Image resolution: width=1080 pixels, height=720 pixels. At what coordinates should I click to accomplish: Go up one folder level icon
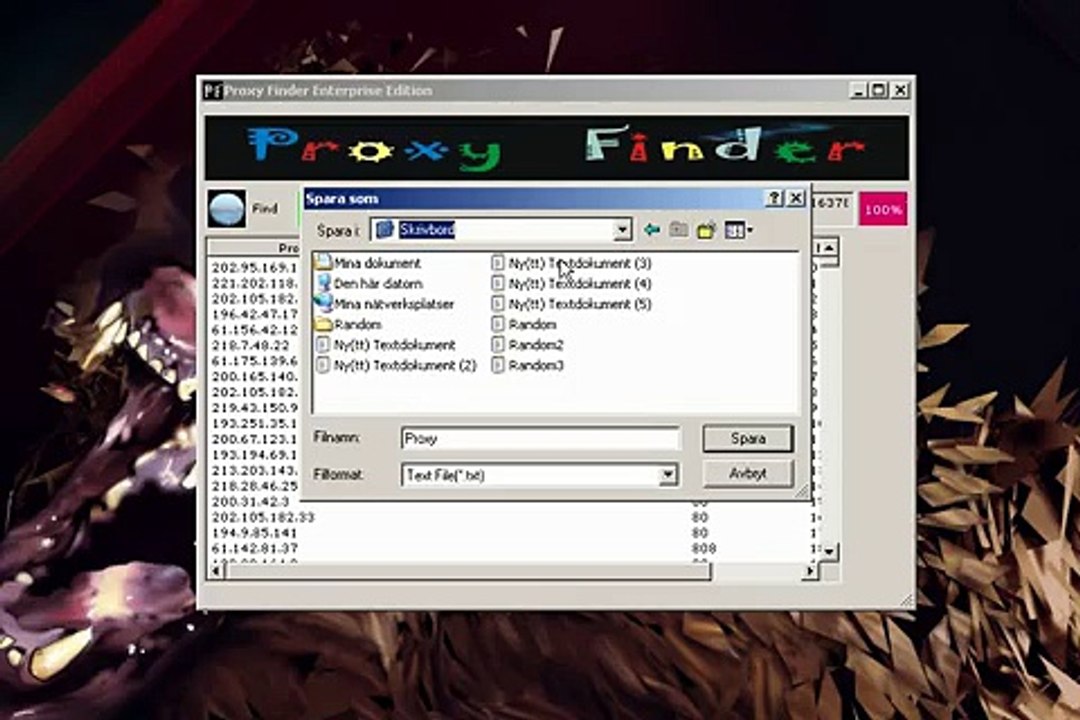[678, 229]
